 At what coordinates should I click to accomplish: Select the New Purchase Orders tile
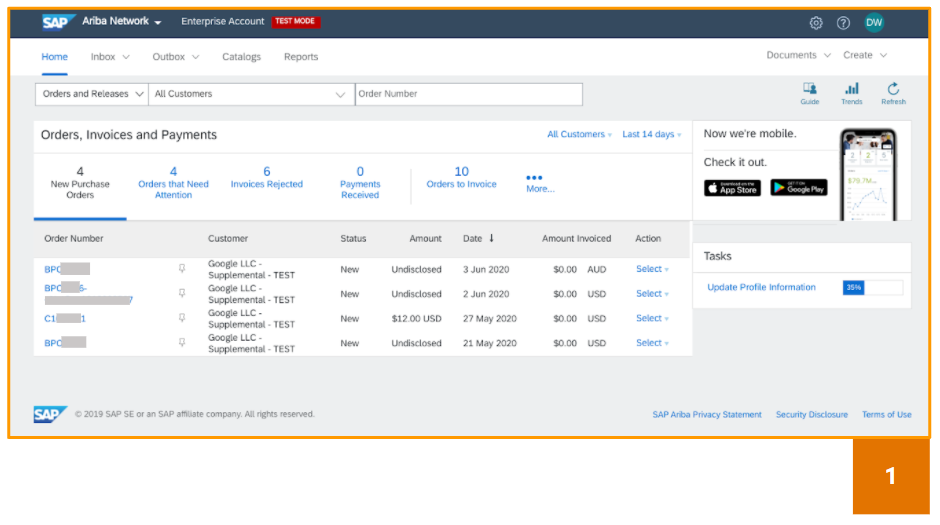click(x=80, y=183)
